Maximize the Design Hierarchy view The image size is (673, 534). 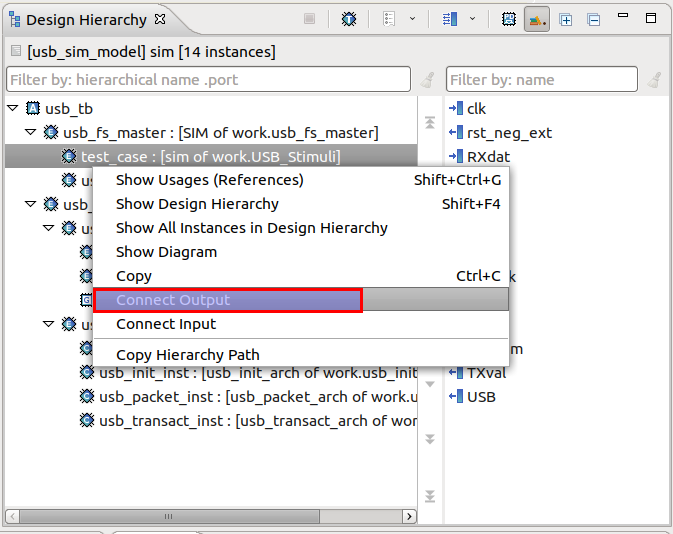point(651,18)
